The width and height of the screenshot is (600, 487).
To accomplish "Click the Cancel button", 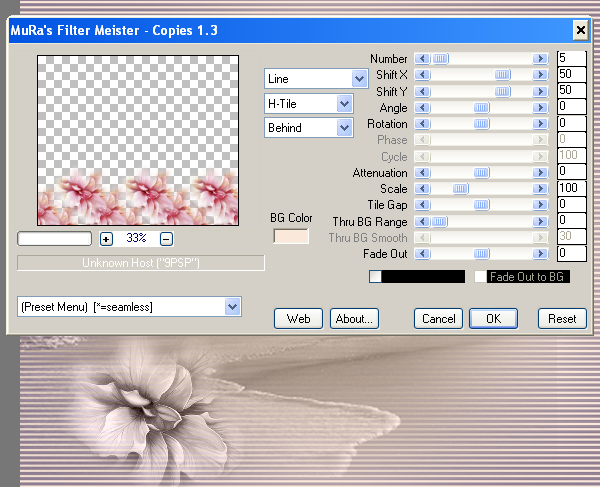I will click(439, 319).
